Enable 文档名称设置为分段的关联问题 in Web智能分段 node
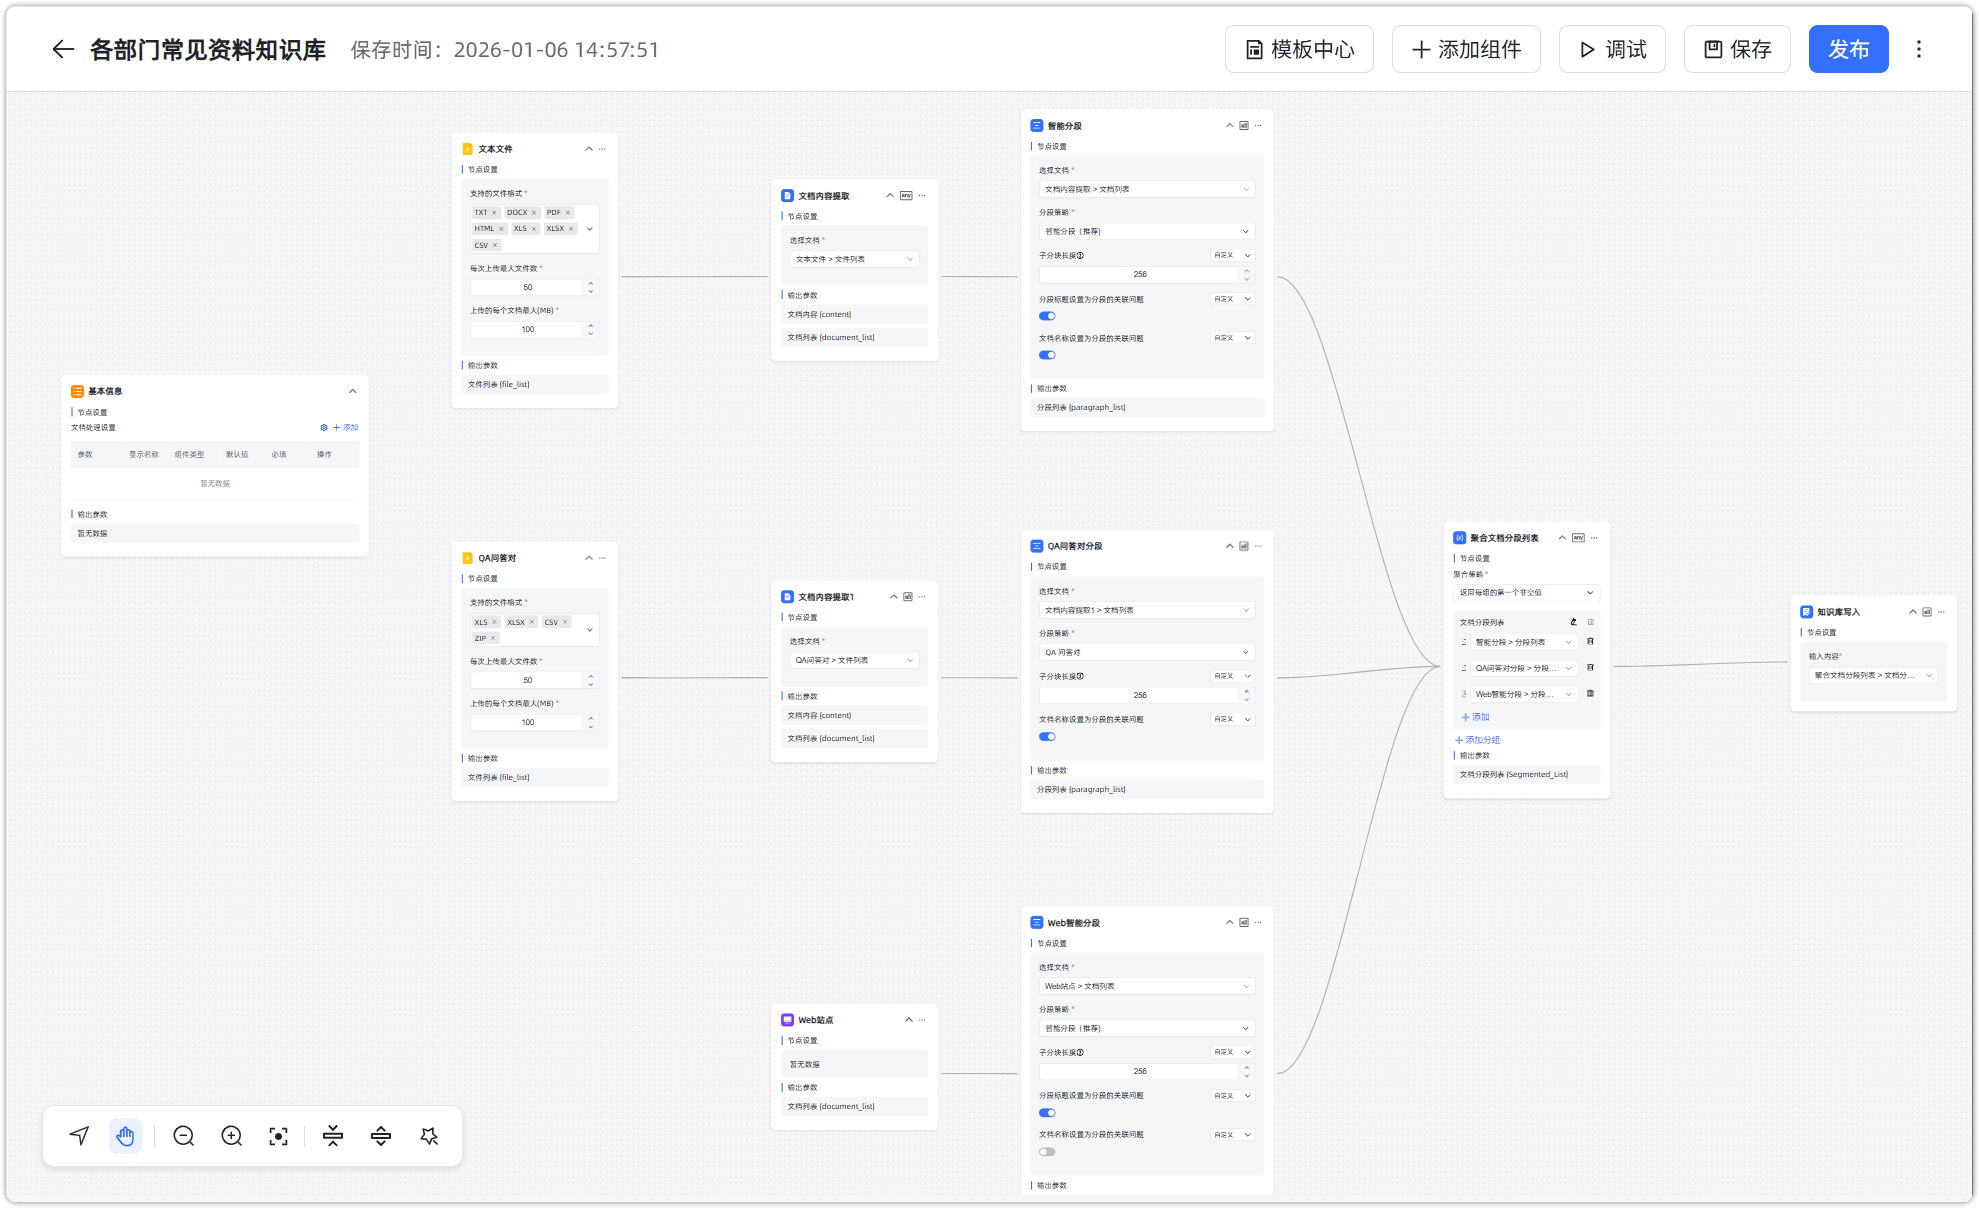This screenshot has height=1208, width=1979. pyautogui.click(x=1047, y=1152)
